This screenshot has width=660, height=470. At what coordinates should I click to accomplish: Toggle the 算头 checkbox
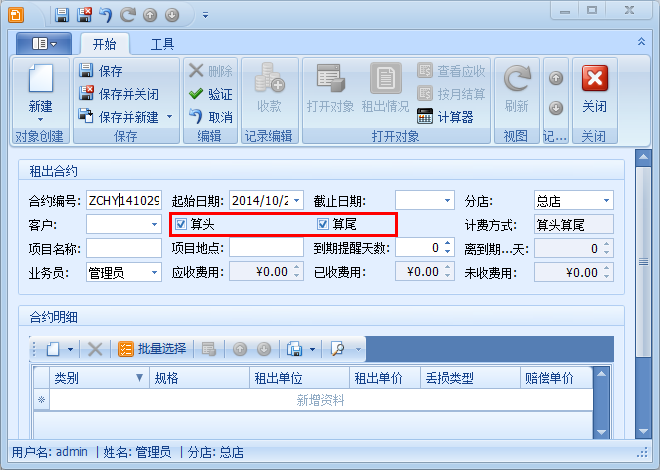coord(181,224)
